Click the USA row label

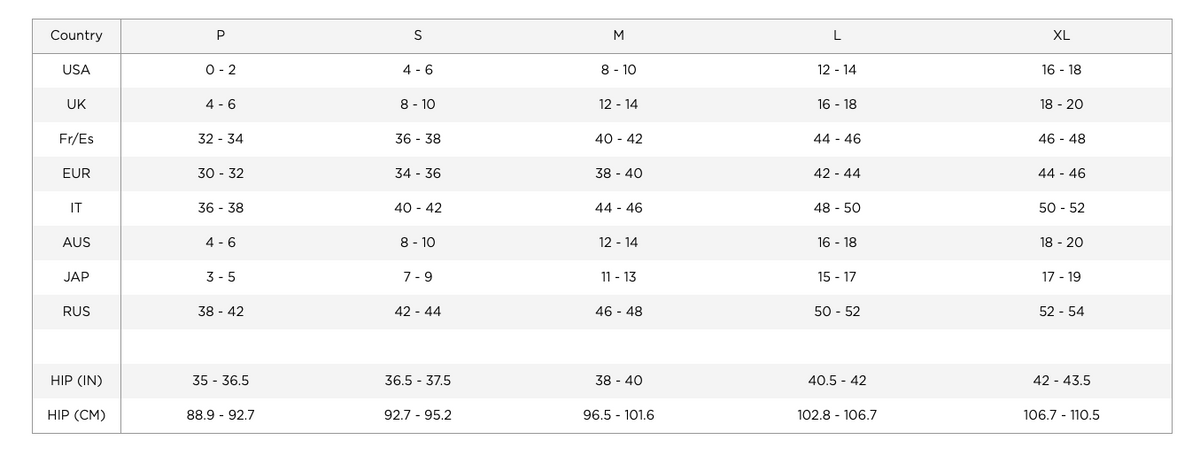[x=76, y=70]
